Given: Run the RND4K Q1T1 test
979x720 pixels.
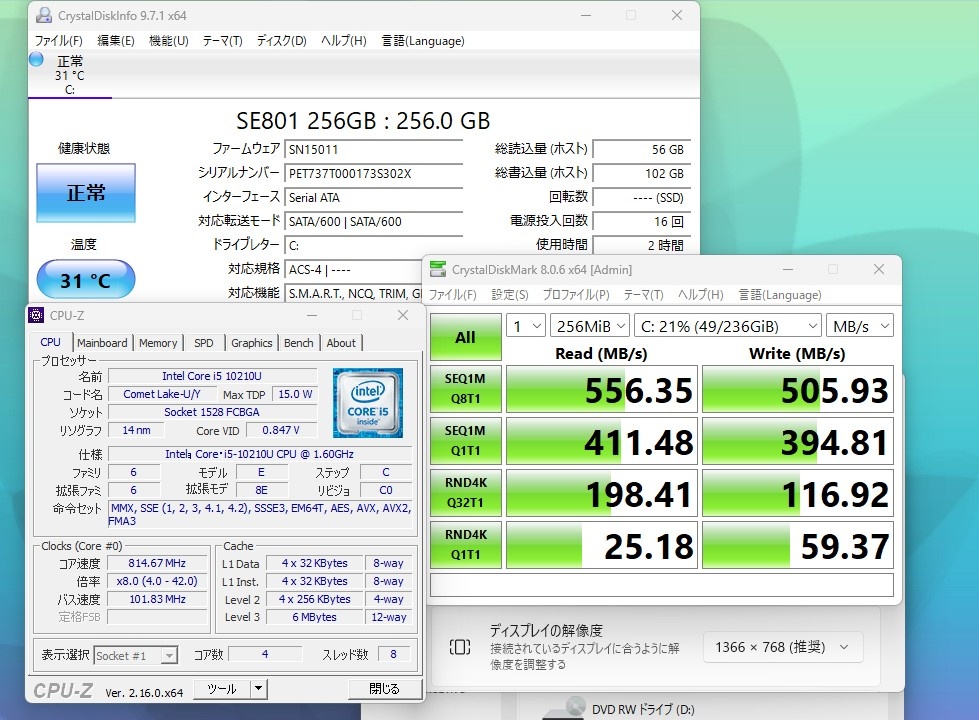Looking at the screenshot, I should pyautogui.click(x=465, y=545).
